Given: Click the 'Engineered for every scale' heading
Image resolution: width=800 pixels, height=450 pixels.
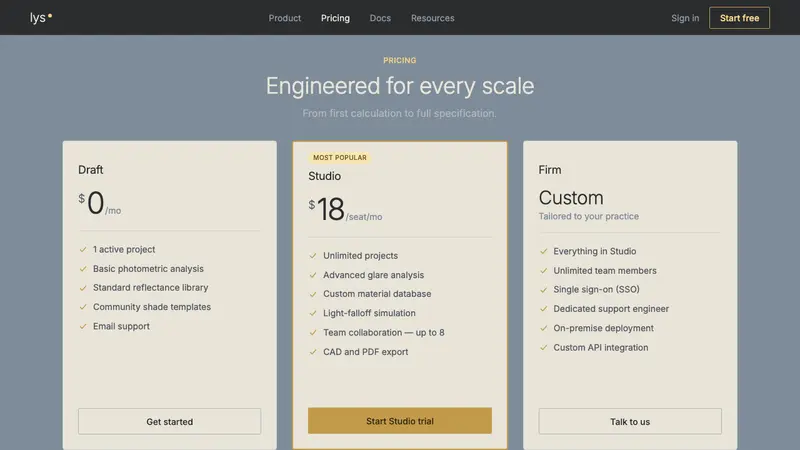Looking at the screenshot, I should pyautogui.click(x=399, y=86).
